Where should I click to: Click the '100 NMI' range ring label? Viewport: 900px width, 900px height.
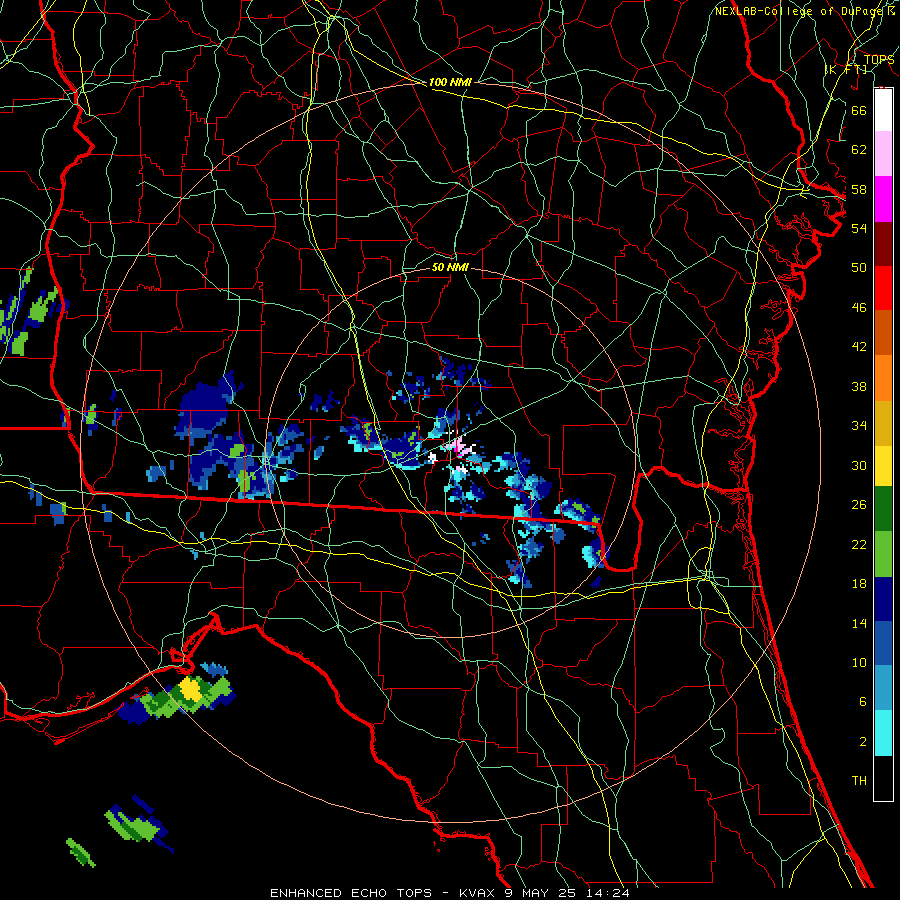tap(450, 82)
